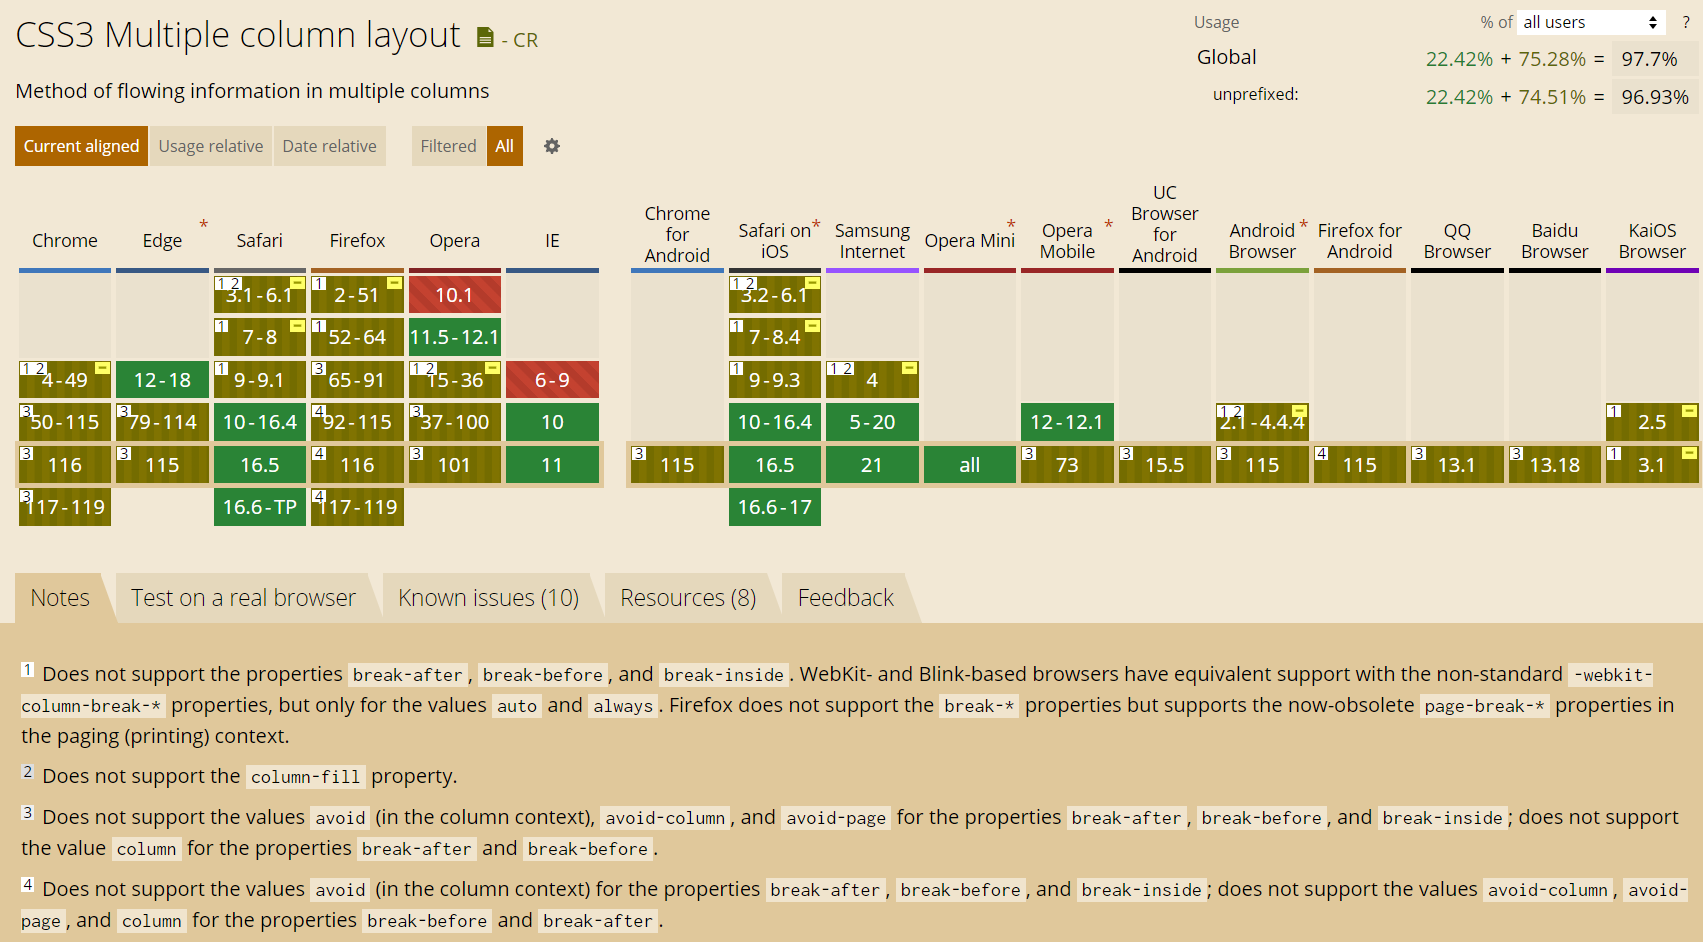Select QQ Browser 13.1 cell
The image size is (1703, 942).
click(x=1457, y=465)
